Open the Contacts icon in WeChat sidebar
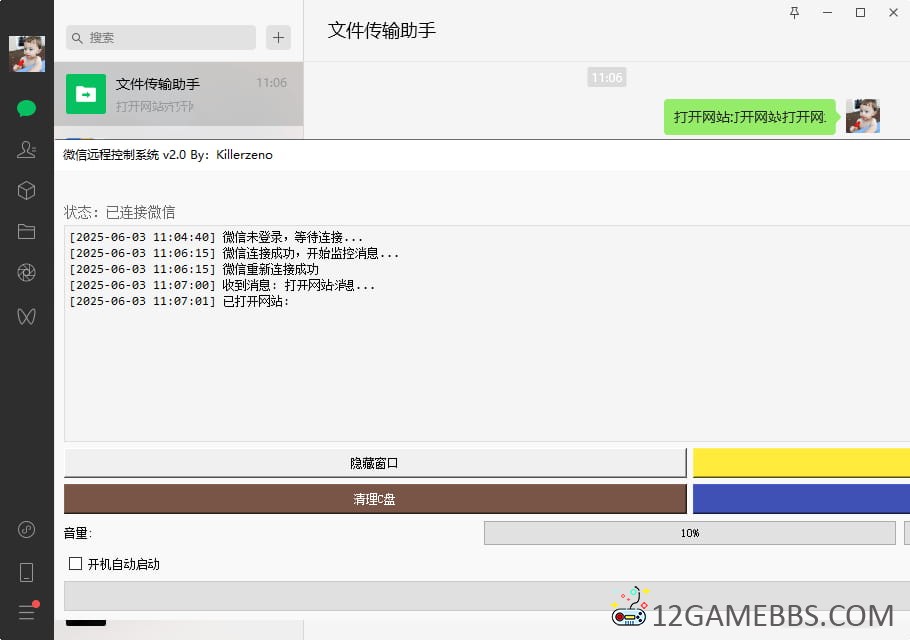Viewport: 910px width, 640px height. click(26, 150)
